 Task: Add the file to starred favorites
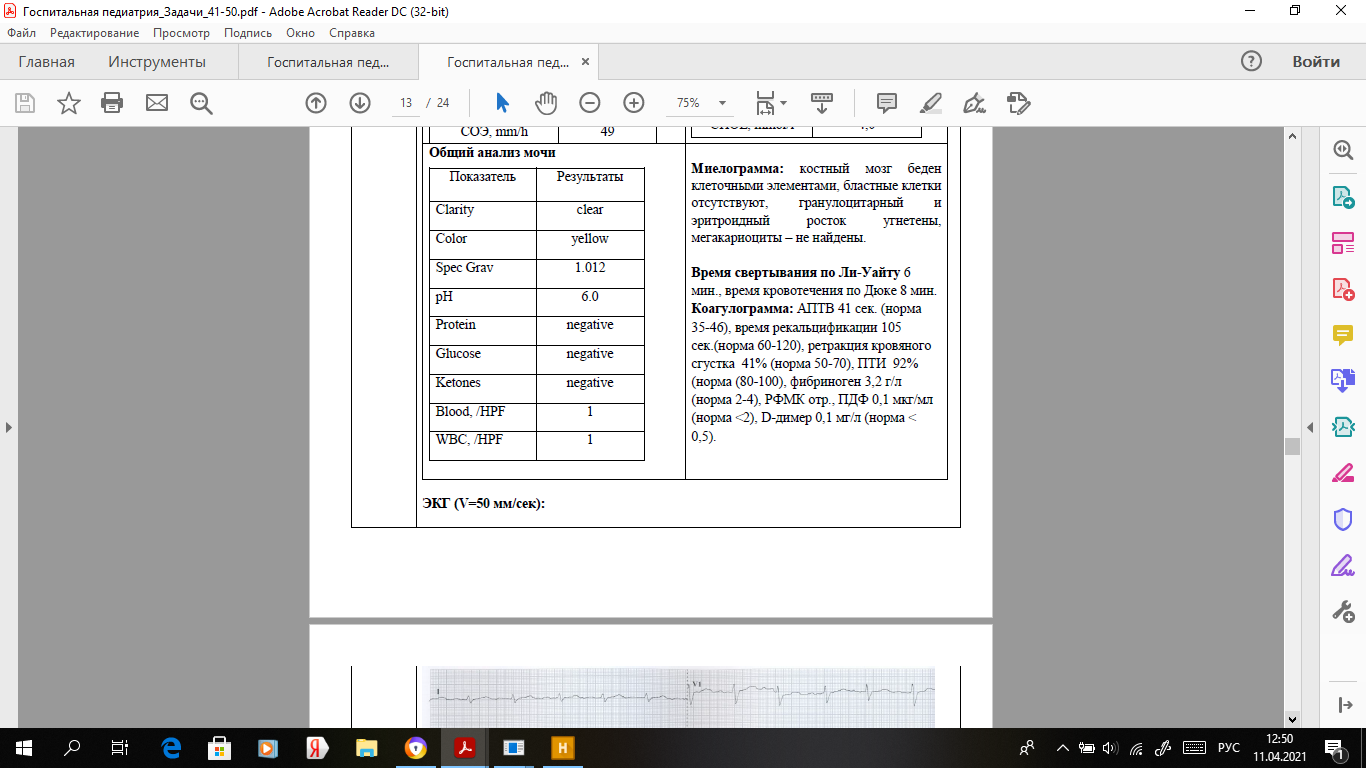click(x=69, y=103)
